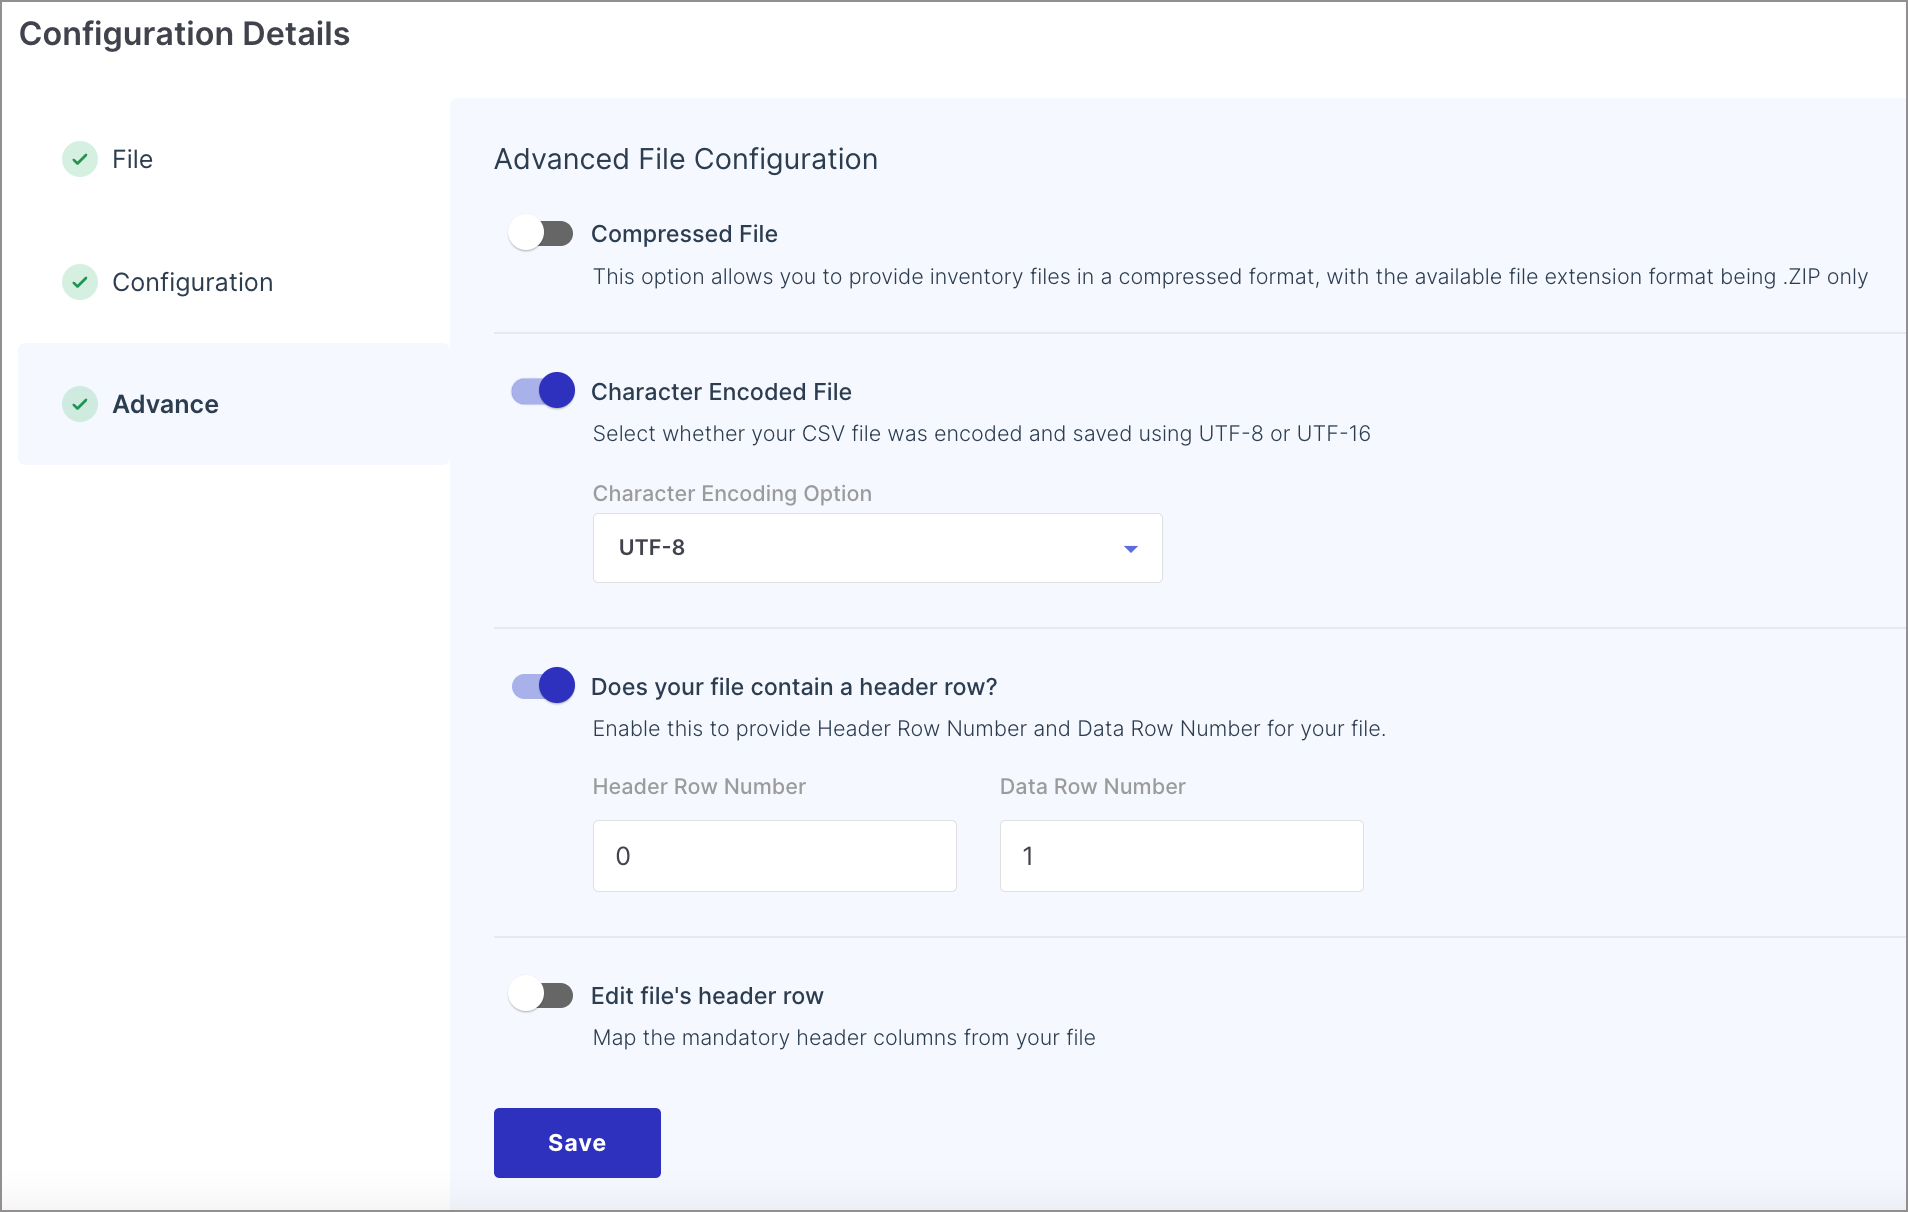Click the Data Row Number label
Viewport: 1908px width, 1212px height.
[1092, 787]
